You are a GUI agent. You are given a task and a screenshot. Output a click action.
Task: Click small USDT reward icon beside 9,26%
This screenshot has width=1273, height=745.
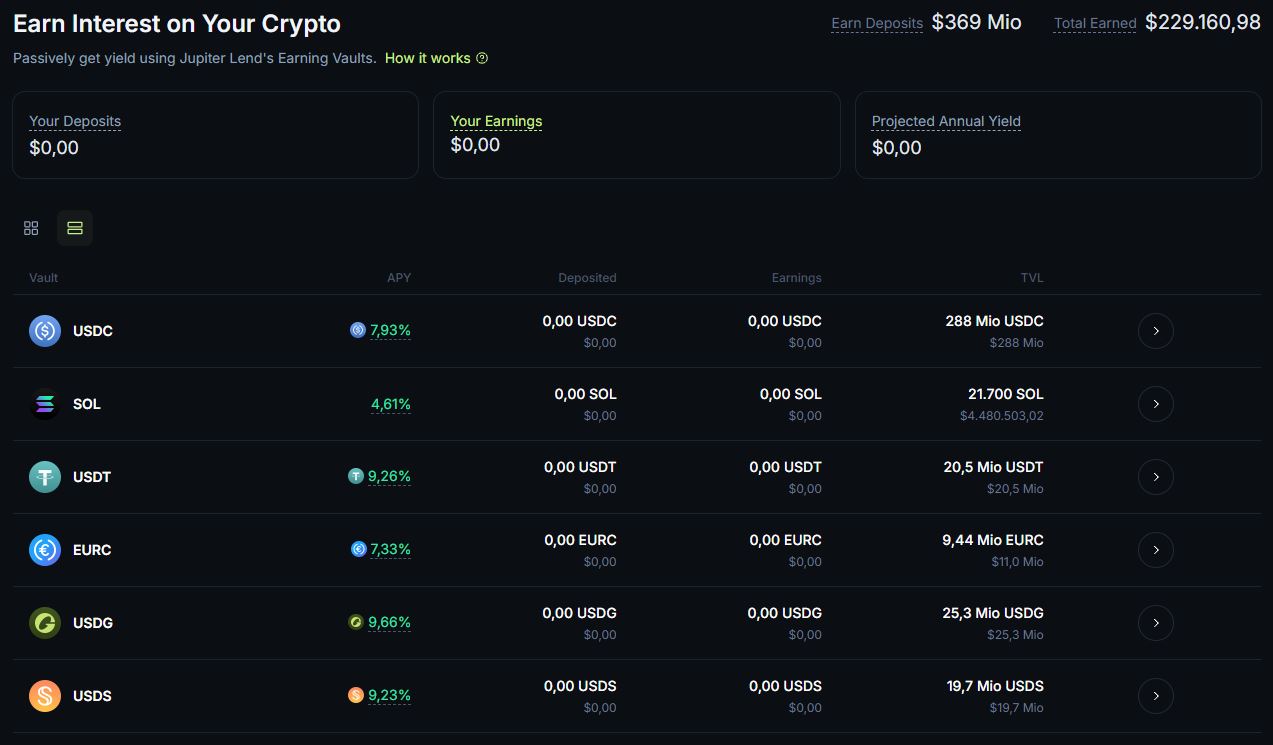point(356,476)
